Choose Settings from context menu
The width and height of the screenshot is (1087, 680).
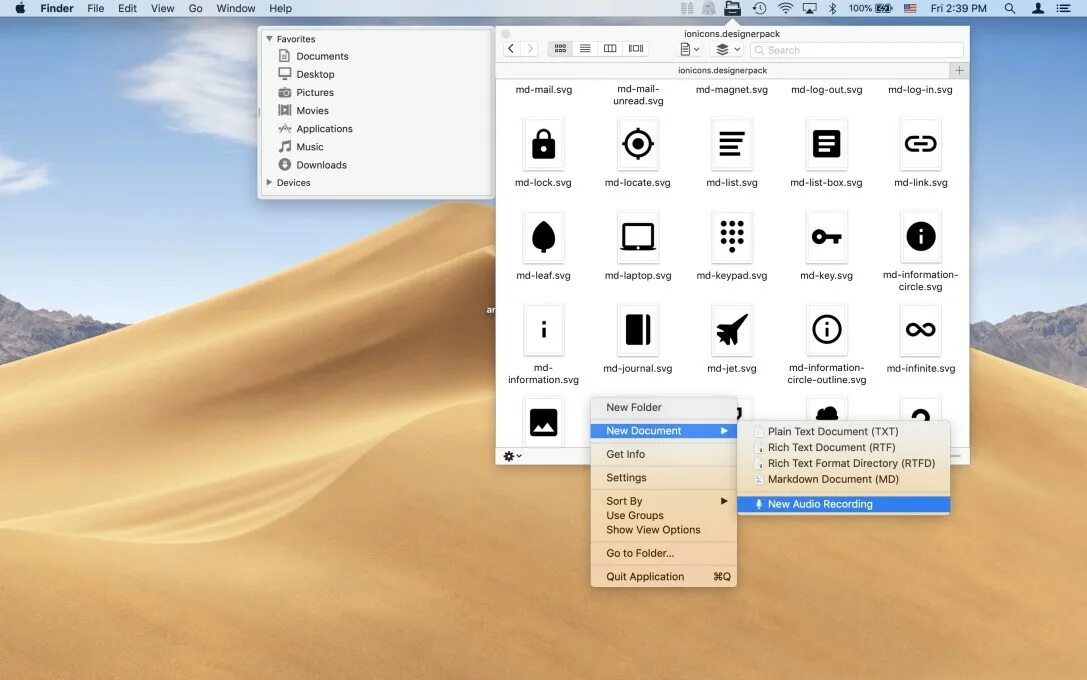coord(663,478)
